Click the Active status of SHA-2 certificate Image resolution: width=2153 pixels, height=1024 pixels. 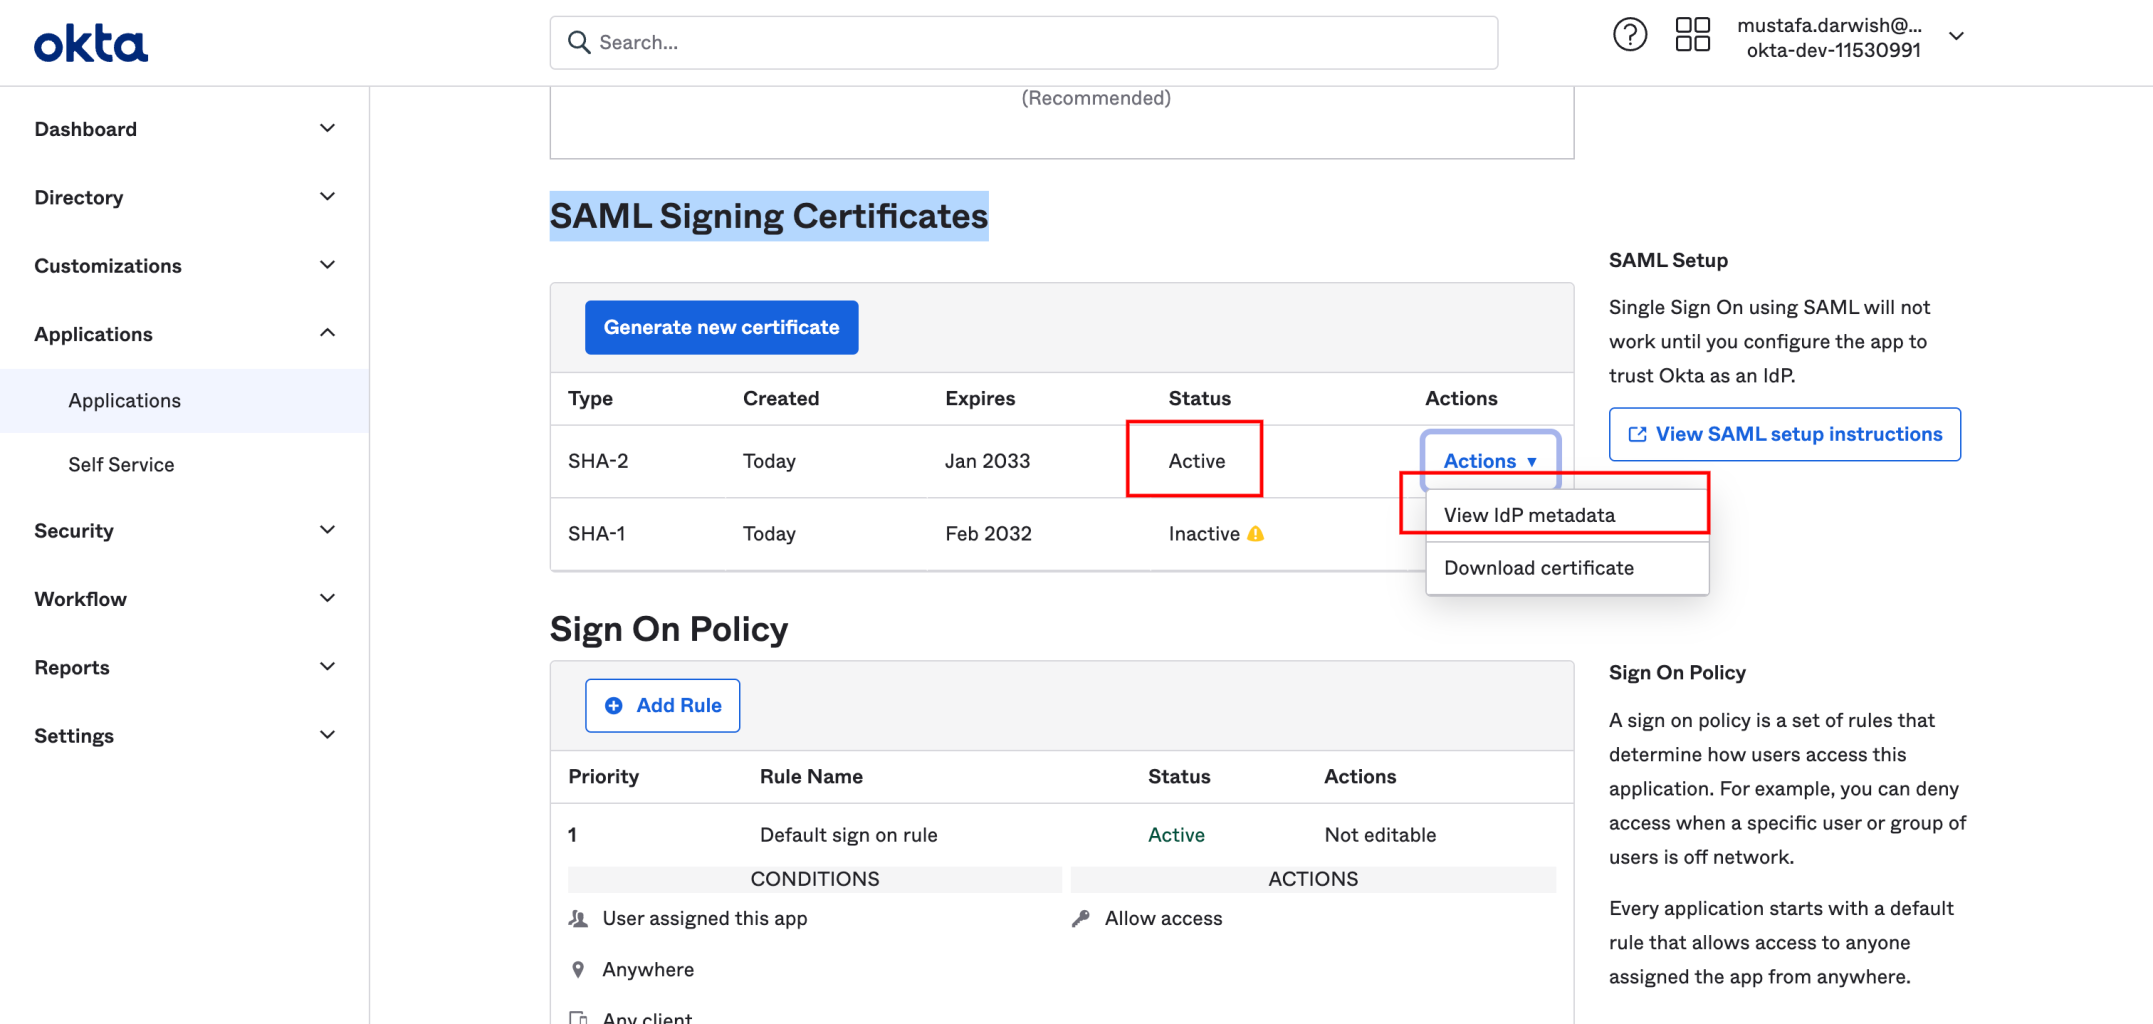(x=1197, y=461)
